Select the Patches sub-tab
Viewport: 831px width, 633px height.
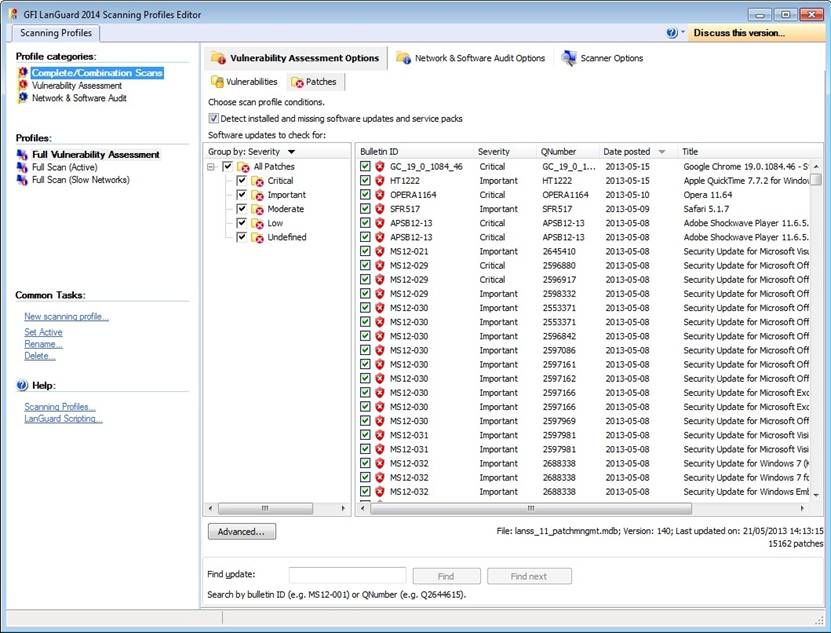[314, 82]
